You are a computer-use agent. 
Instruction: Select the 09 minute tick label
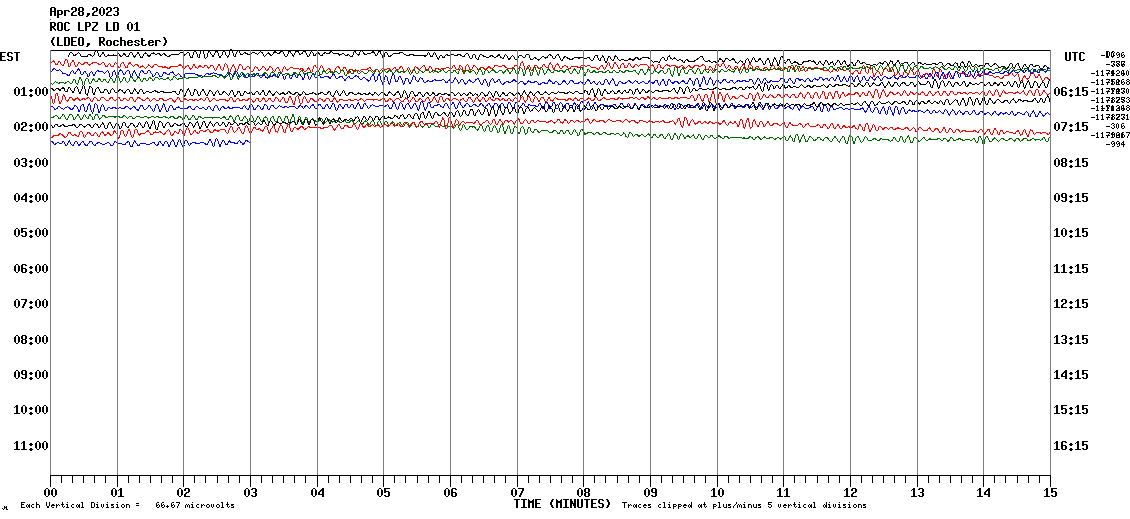click(650, 493)
